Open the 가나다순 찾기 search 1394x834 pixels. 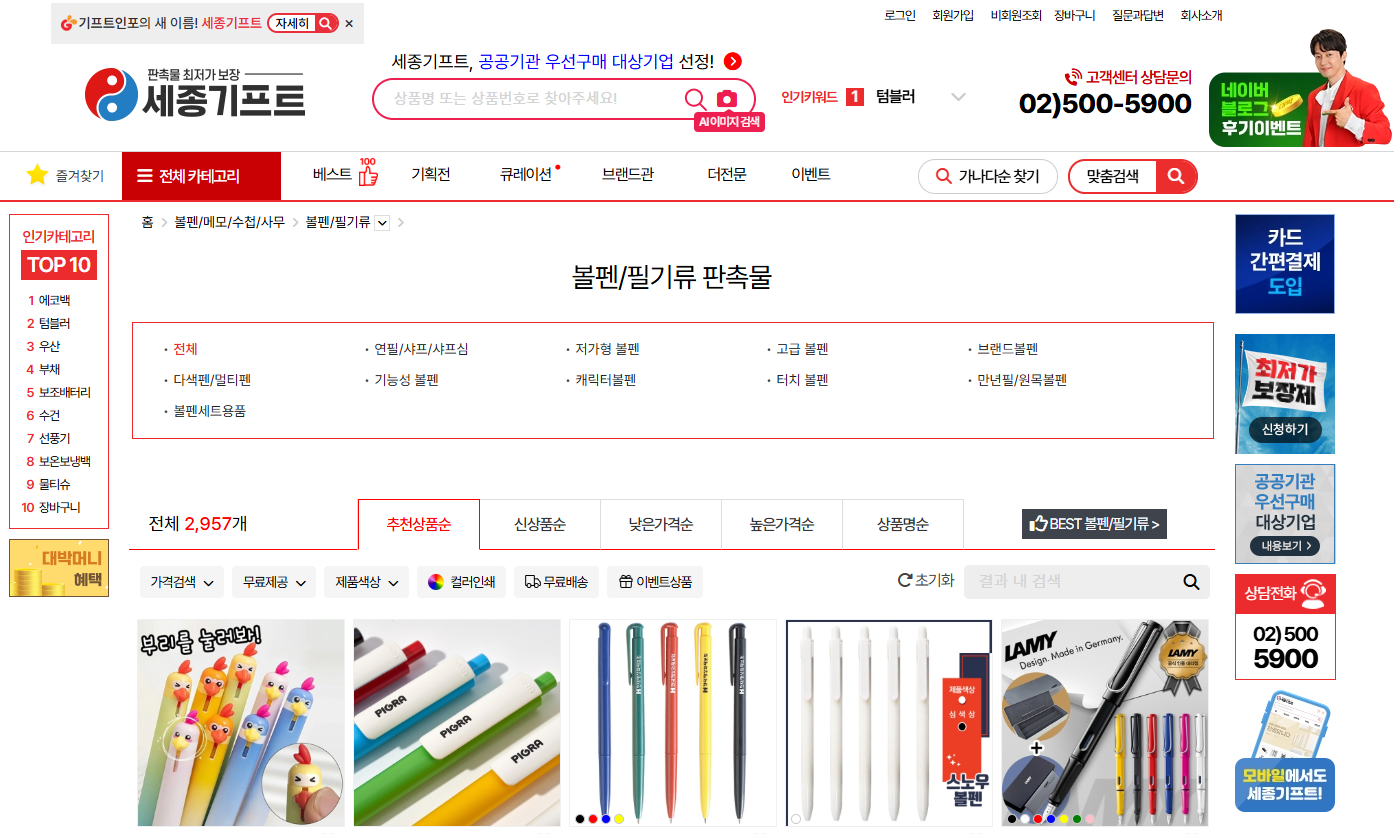click(x=988, y=177)
